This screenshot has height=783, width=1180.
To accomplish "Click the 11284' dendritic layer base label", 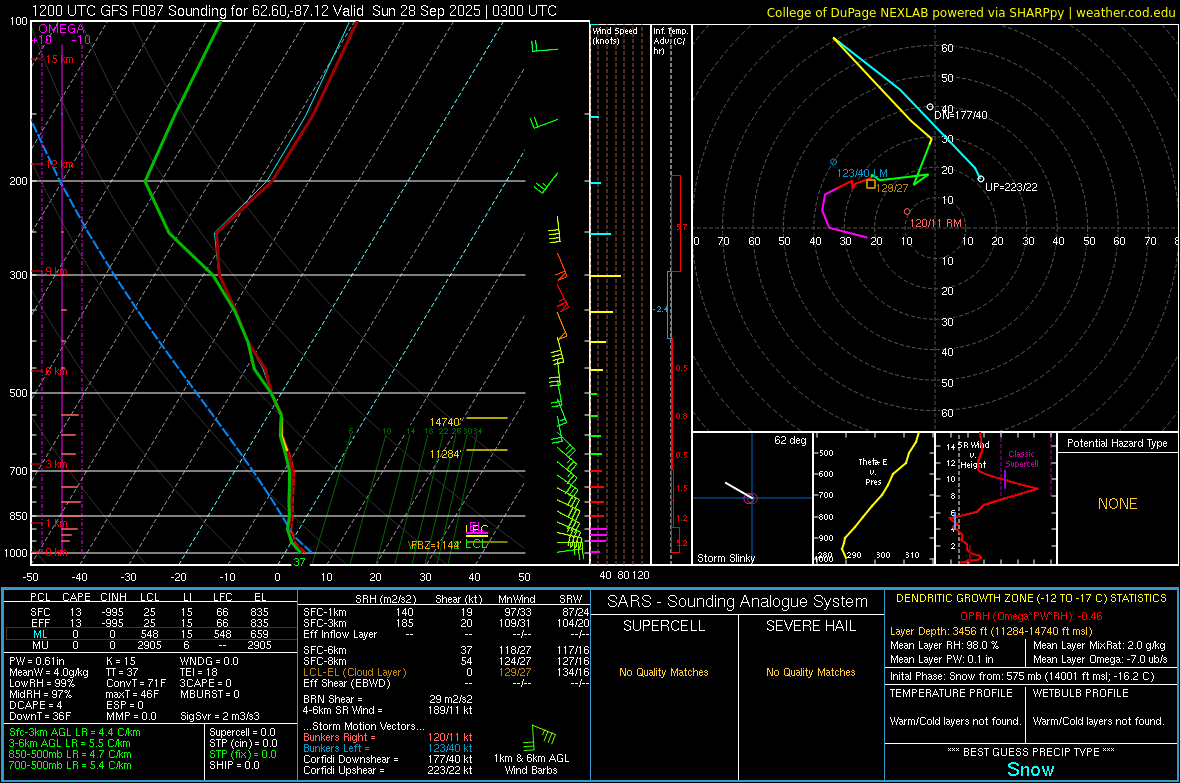I will (446, 454).
